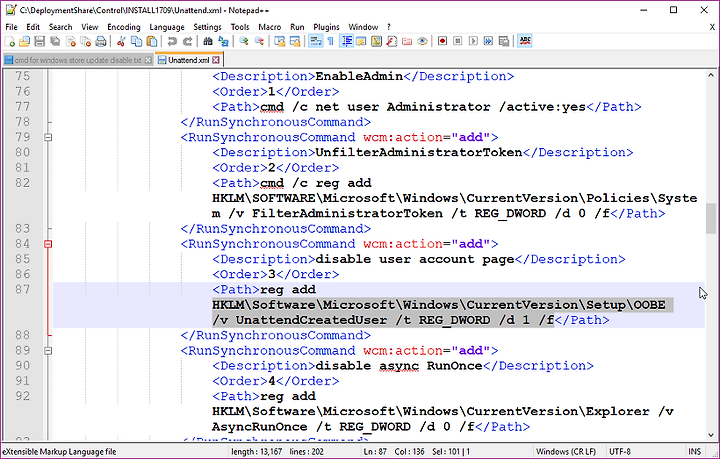Click the scrollbar down arrow in the editor

pos(711,435)
